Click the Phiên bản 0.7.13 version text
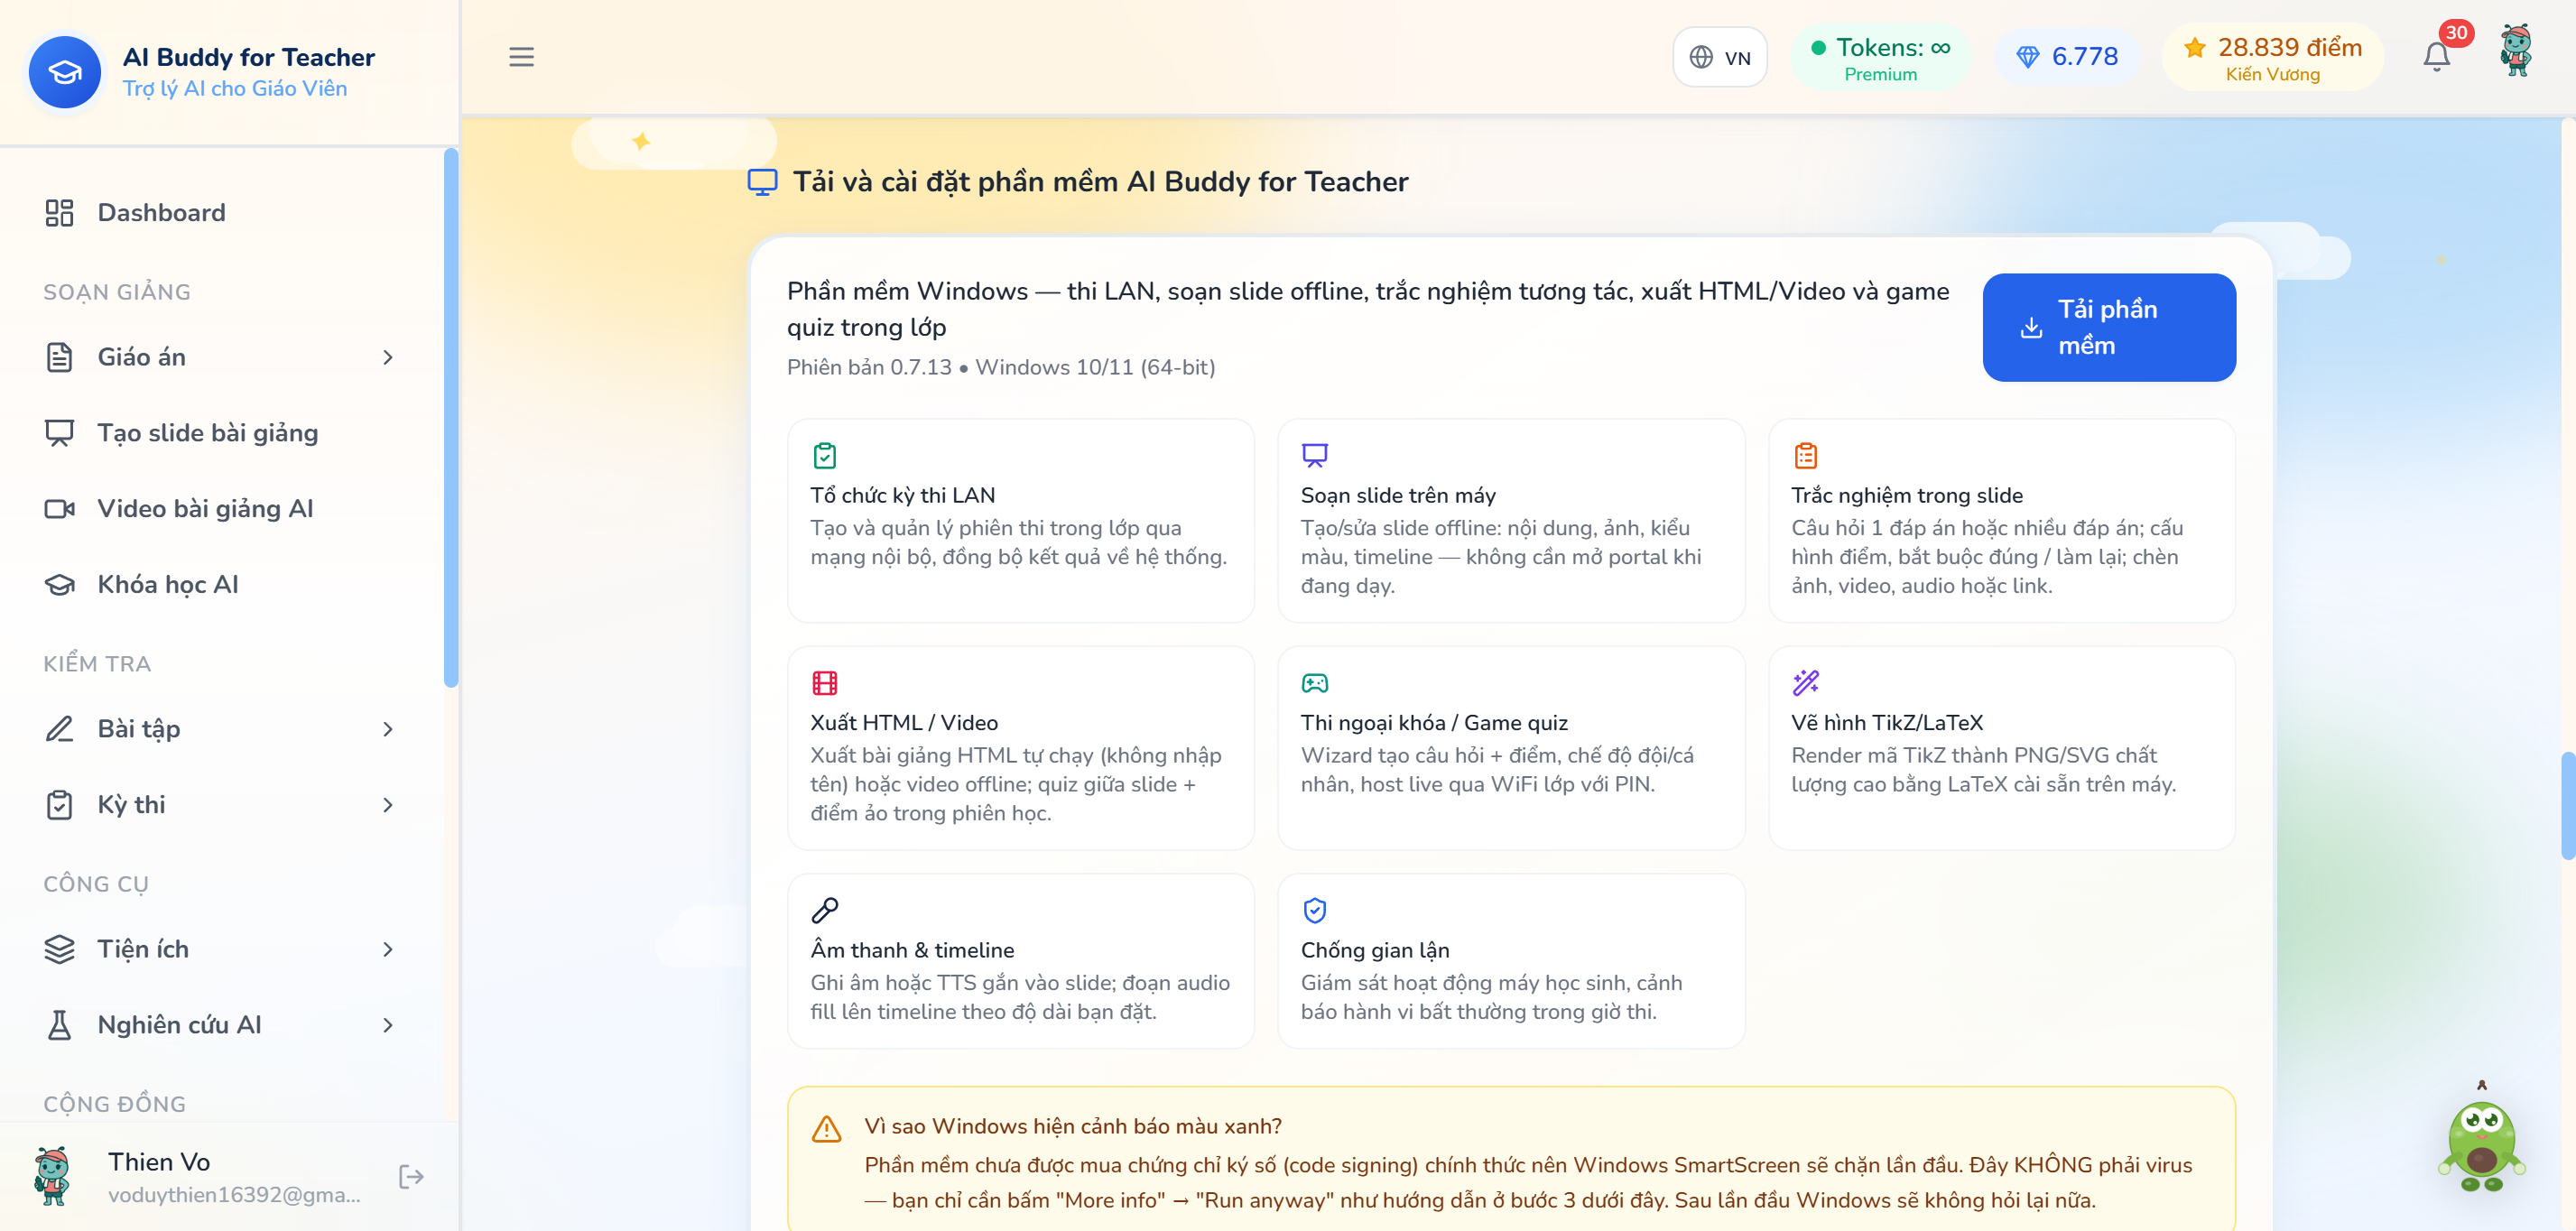Screen dimensions: 2576x1231 [x=869, y=367]
